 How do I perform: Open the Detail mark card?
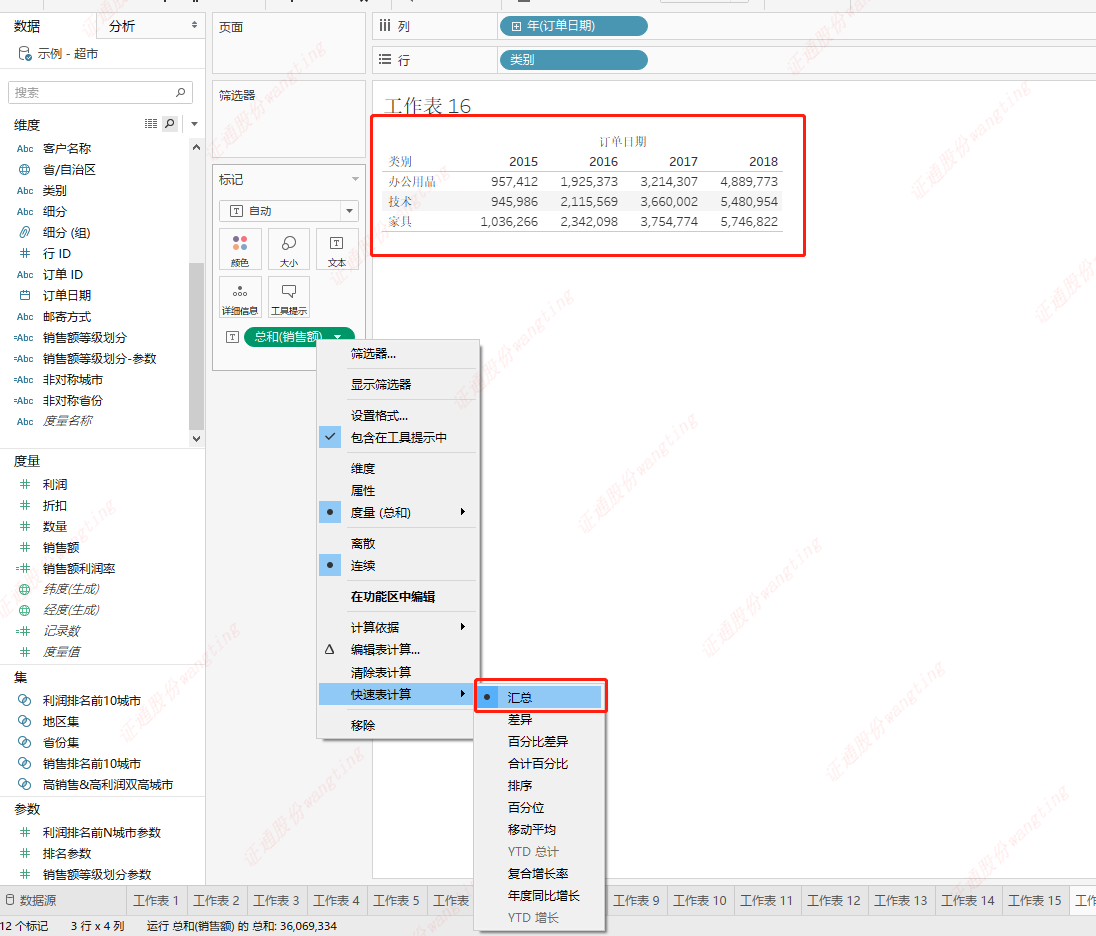(x=240, y=298)
